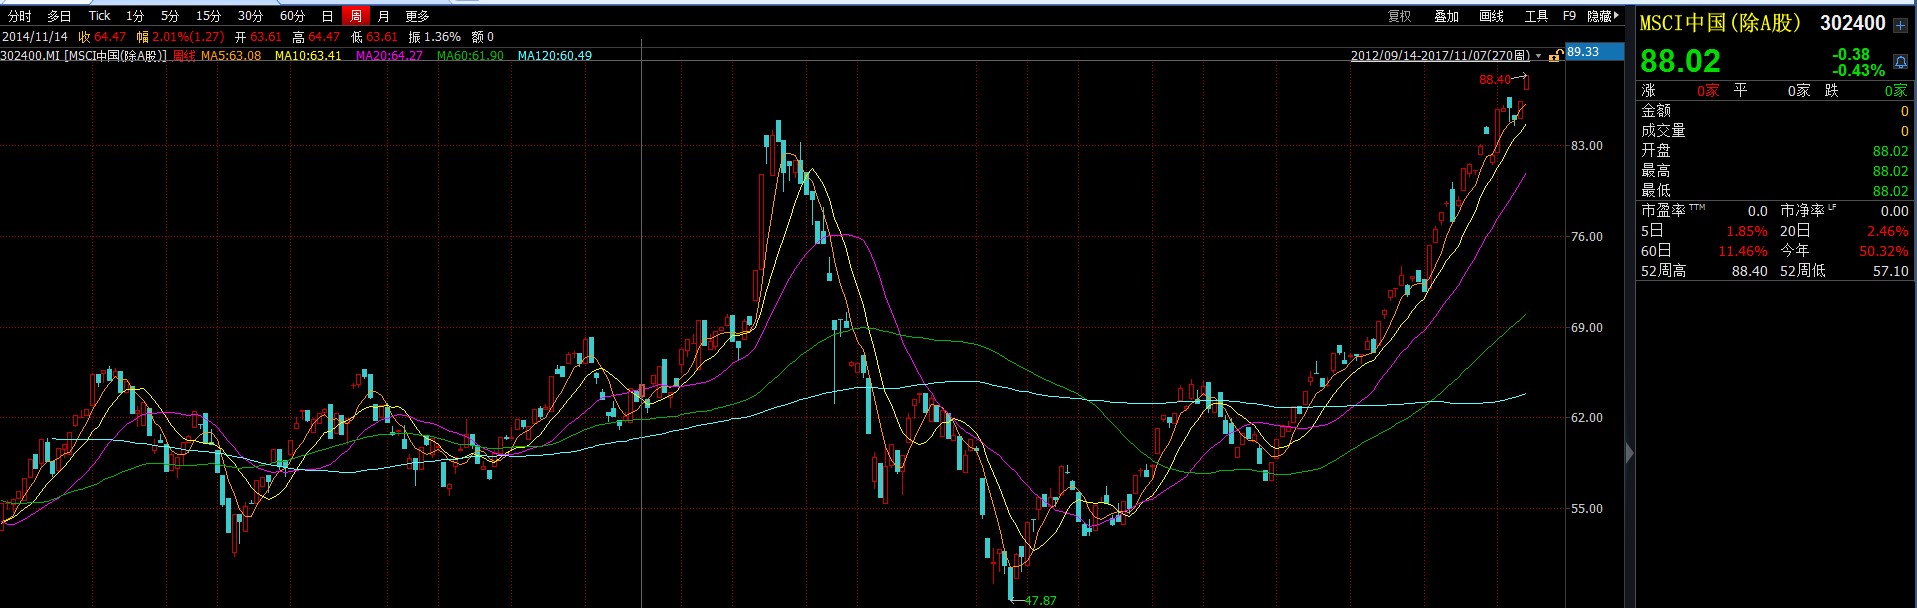Click the plus icon to add to watchlist
1917x608 pixels.
(1900, 25)
